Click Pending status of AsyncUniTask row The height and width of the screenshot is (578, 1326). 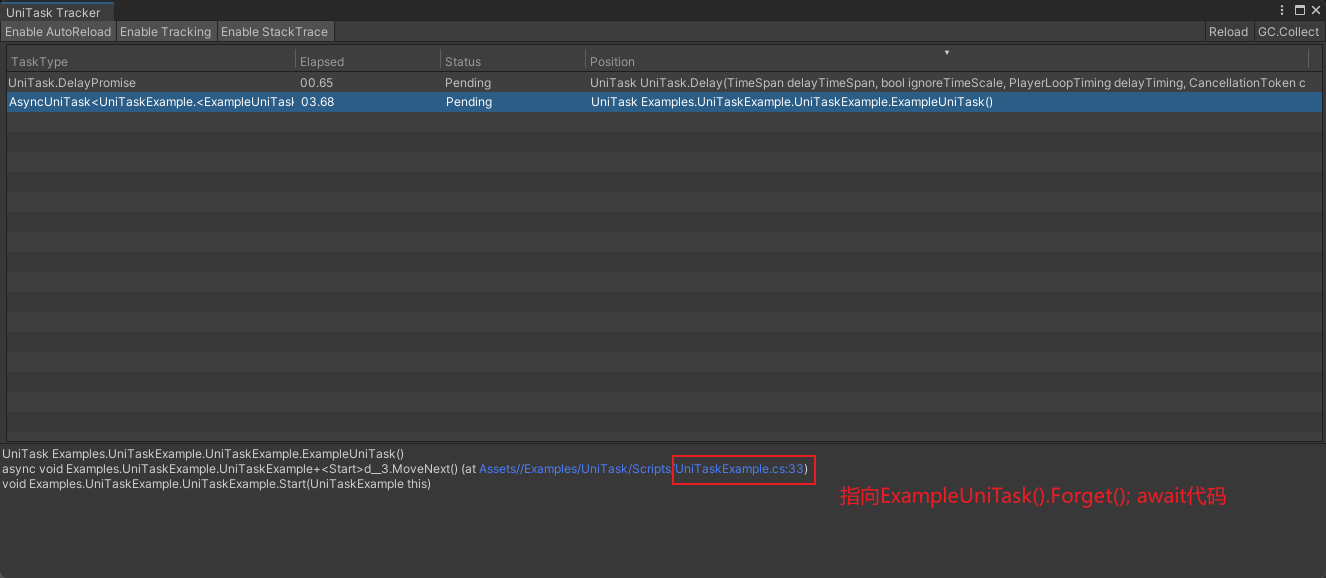468,102
